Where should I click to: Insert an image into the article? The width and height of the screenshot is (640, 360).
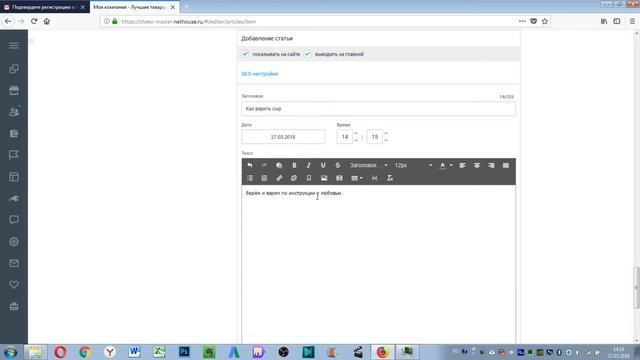(x=324, y=178)
